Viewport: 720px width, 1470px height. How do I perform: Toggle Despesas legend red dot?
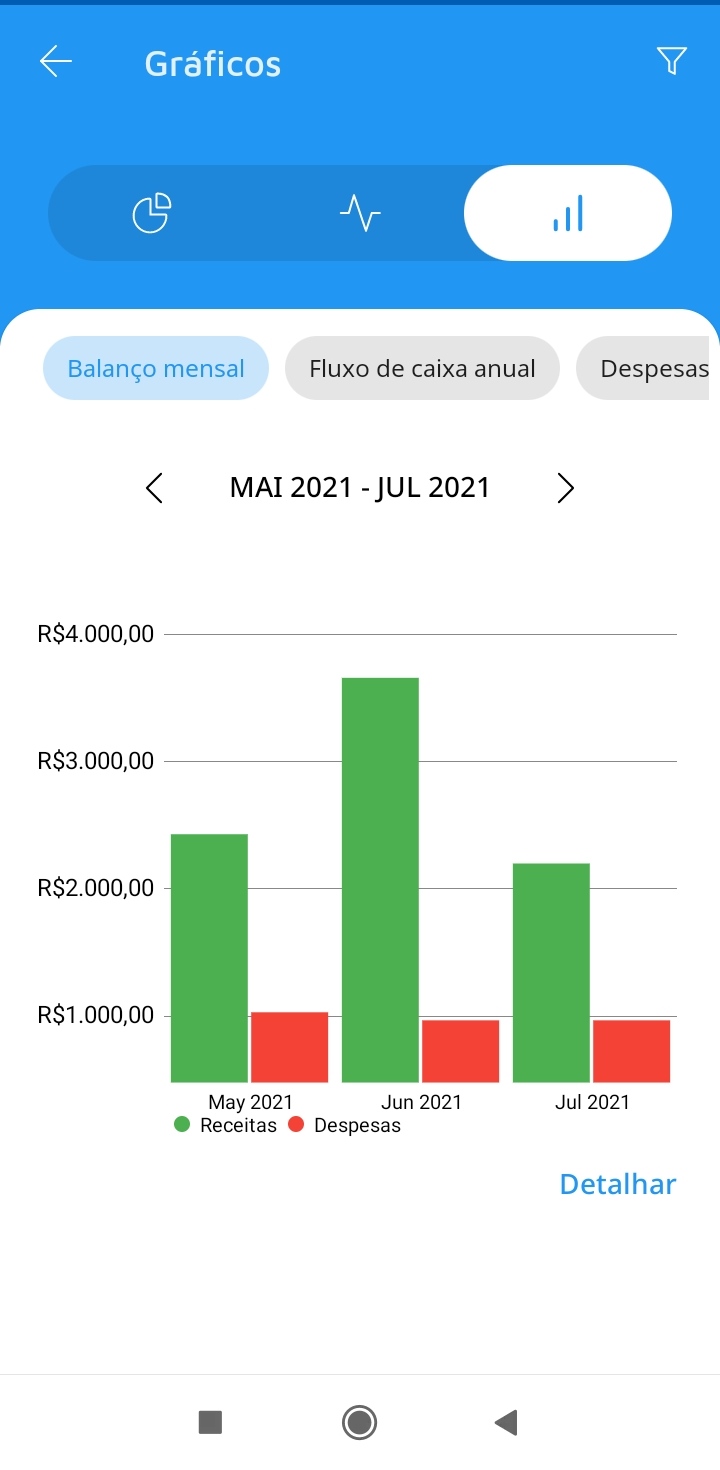point(296,1124)
